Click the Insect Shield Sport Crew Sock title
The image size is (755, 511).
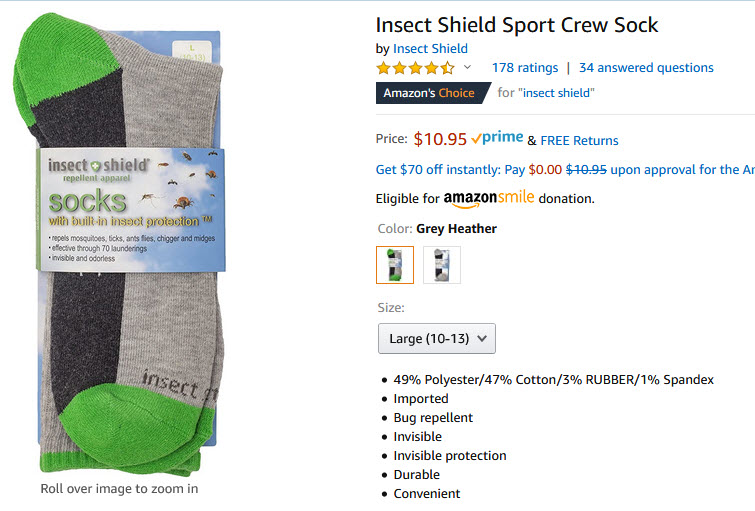pyautogui.click(x=517, y=25)
